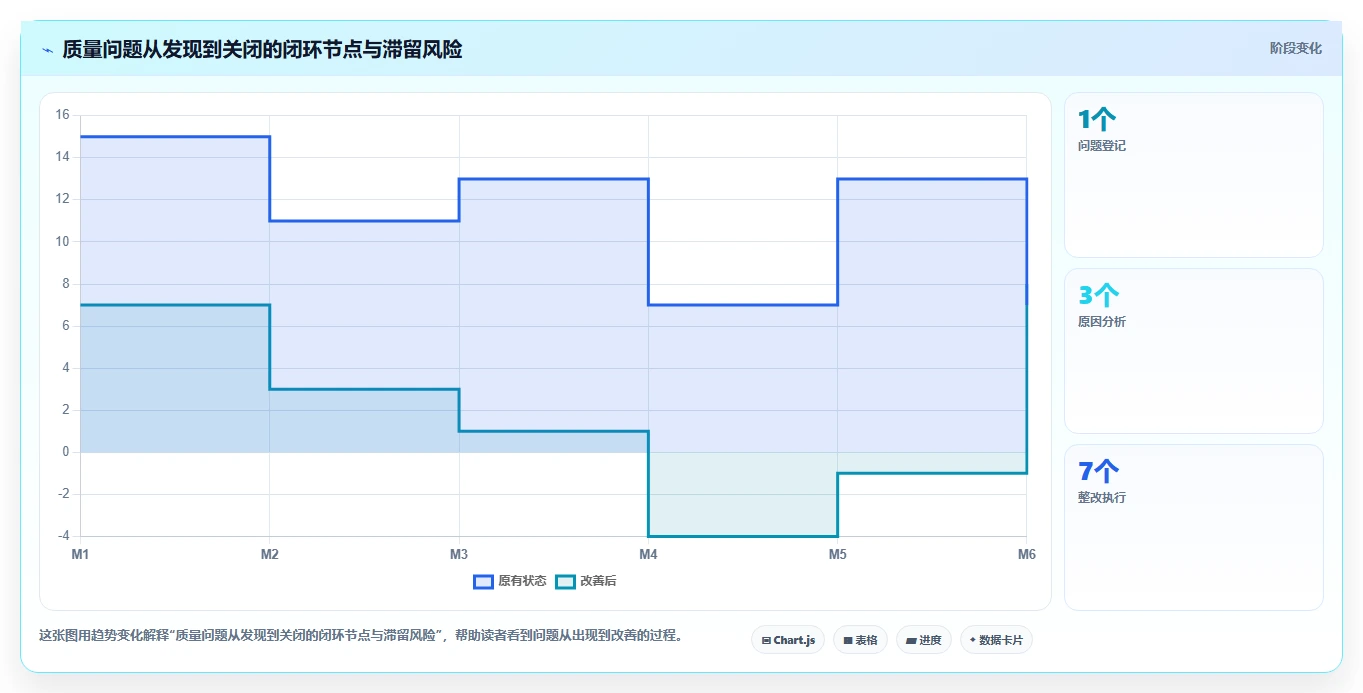
Task: Open the 原因分析 card showing 3个
Action: tap(1194, 351)
